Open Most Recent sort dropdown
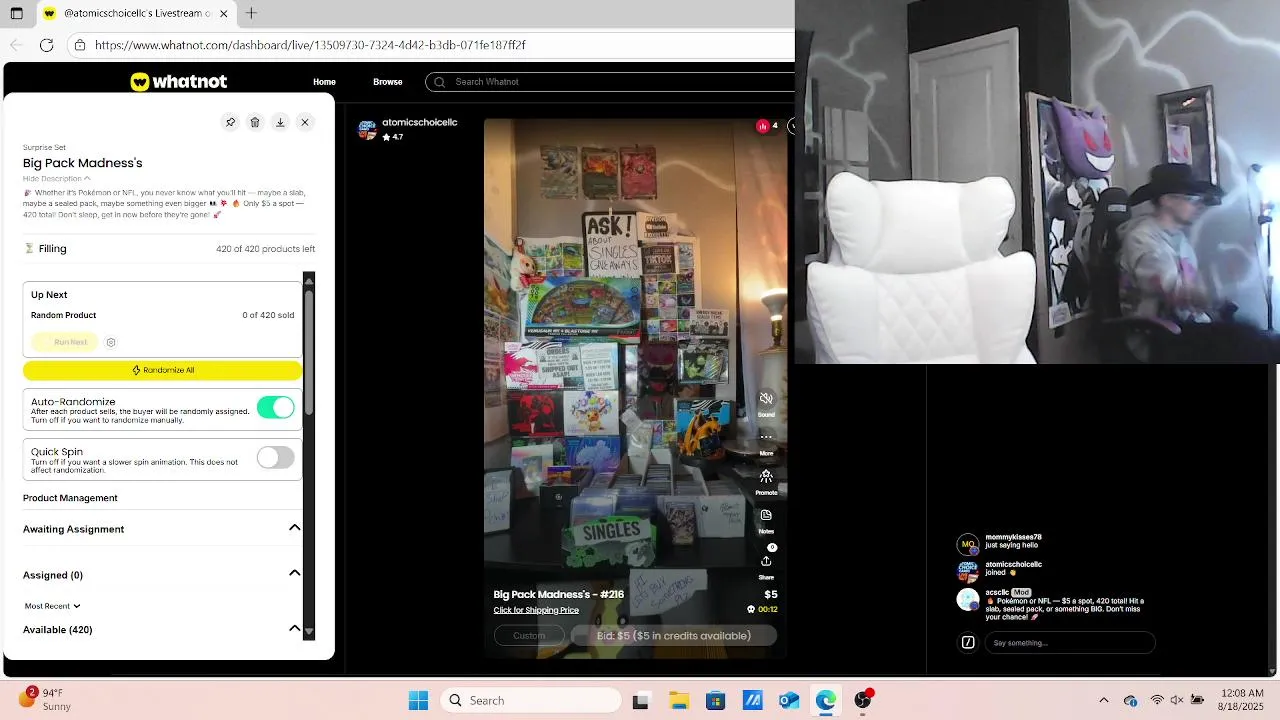This screenshot has width=1280, height=720. tap(52, 606)
